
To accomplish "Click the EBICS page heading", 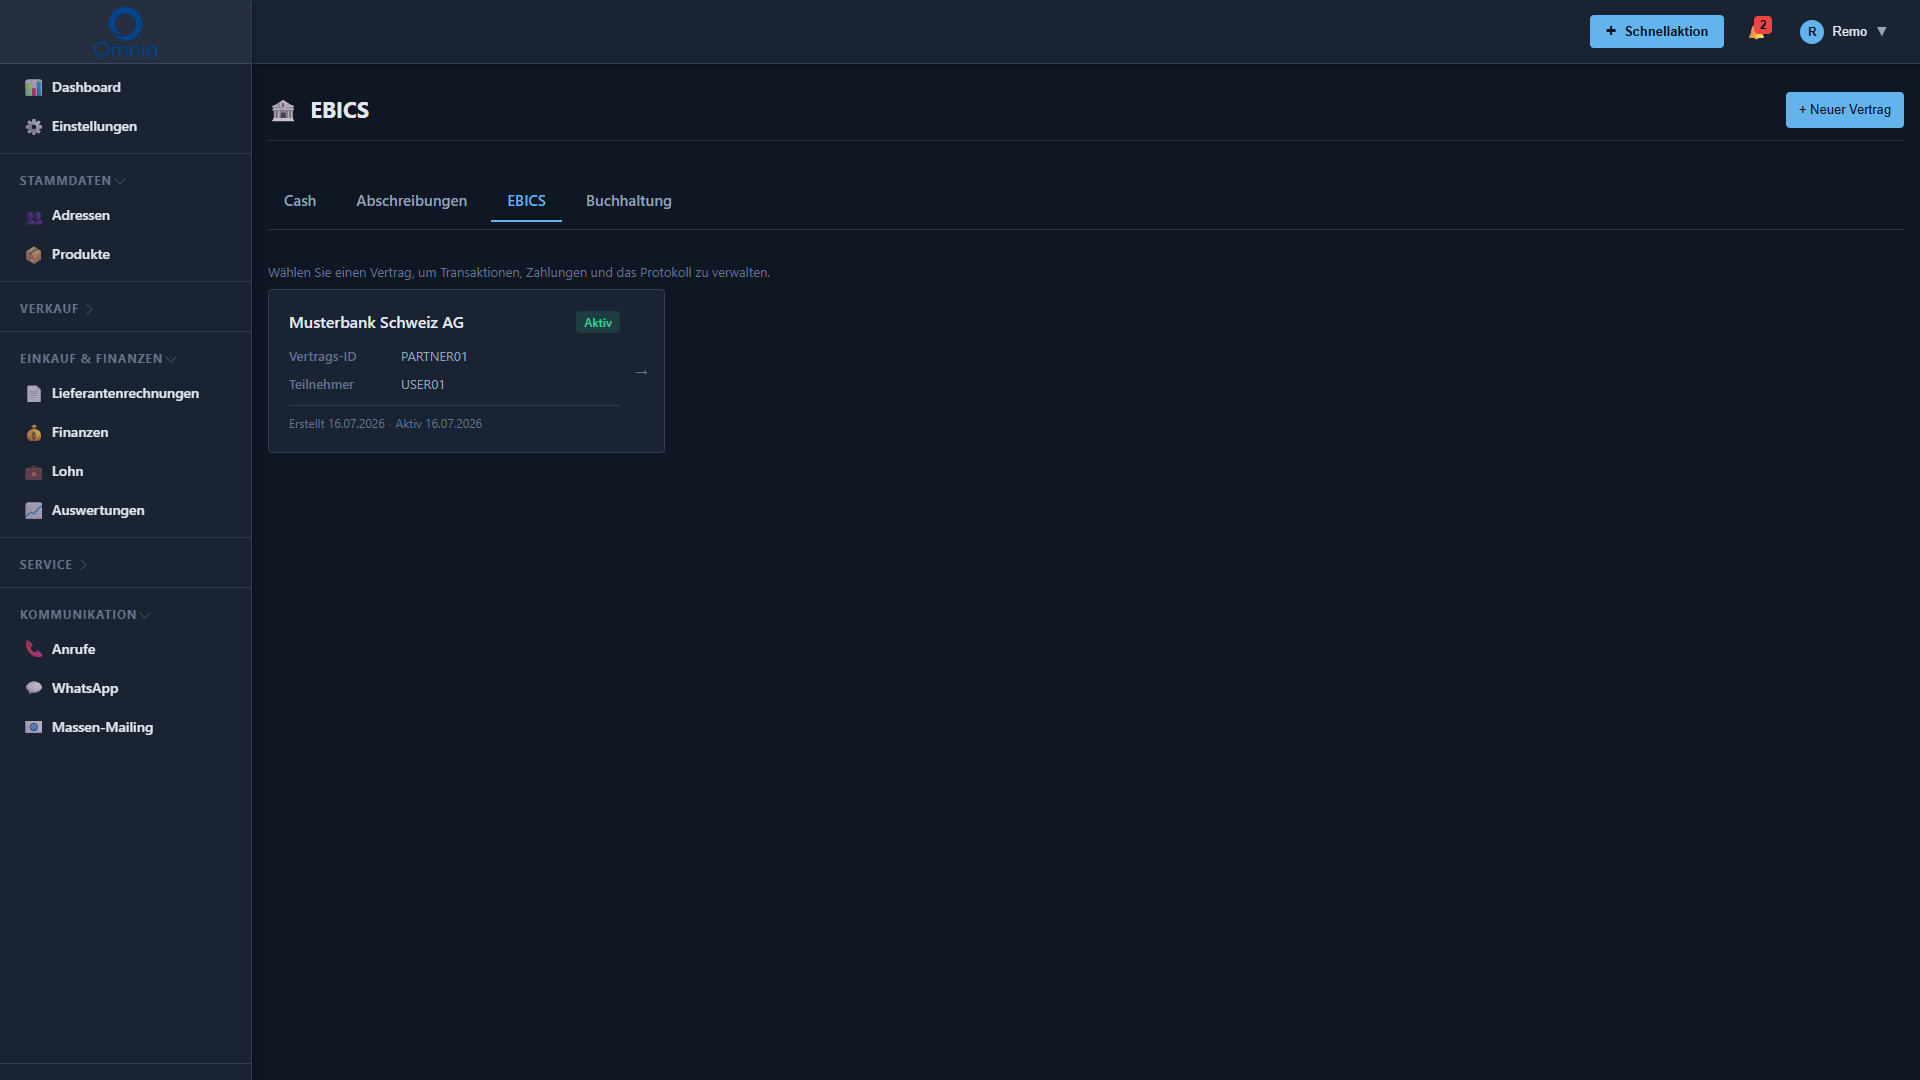I will [340, 110].
